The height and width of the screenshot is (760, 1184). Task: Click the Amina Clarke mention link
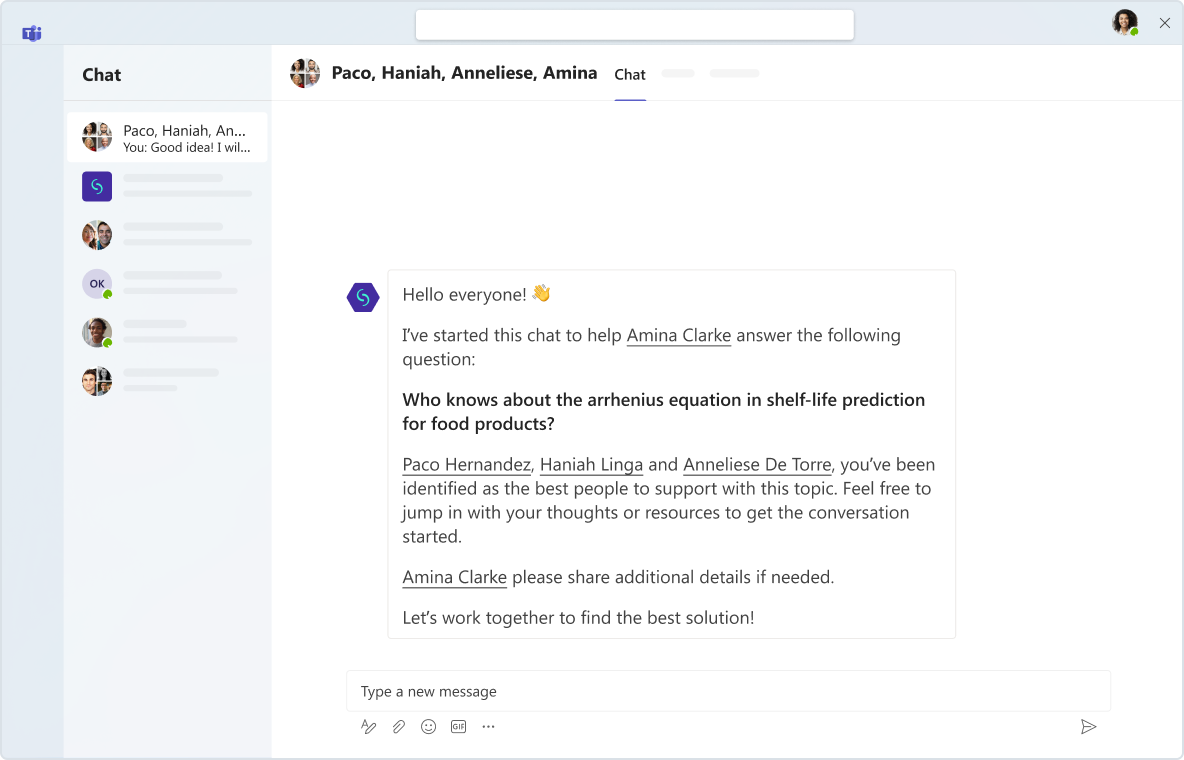678,336
